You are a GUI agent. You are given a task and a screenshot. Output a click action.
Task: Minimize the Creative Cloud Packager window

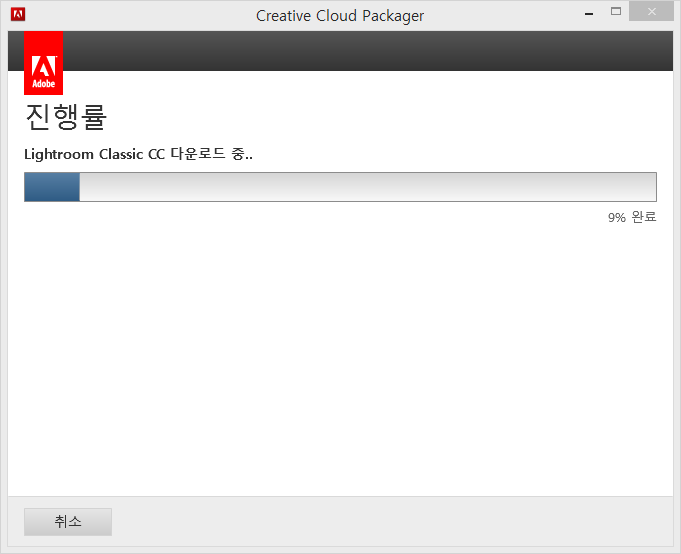(589, 12)
